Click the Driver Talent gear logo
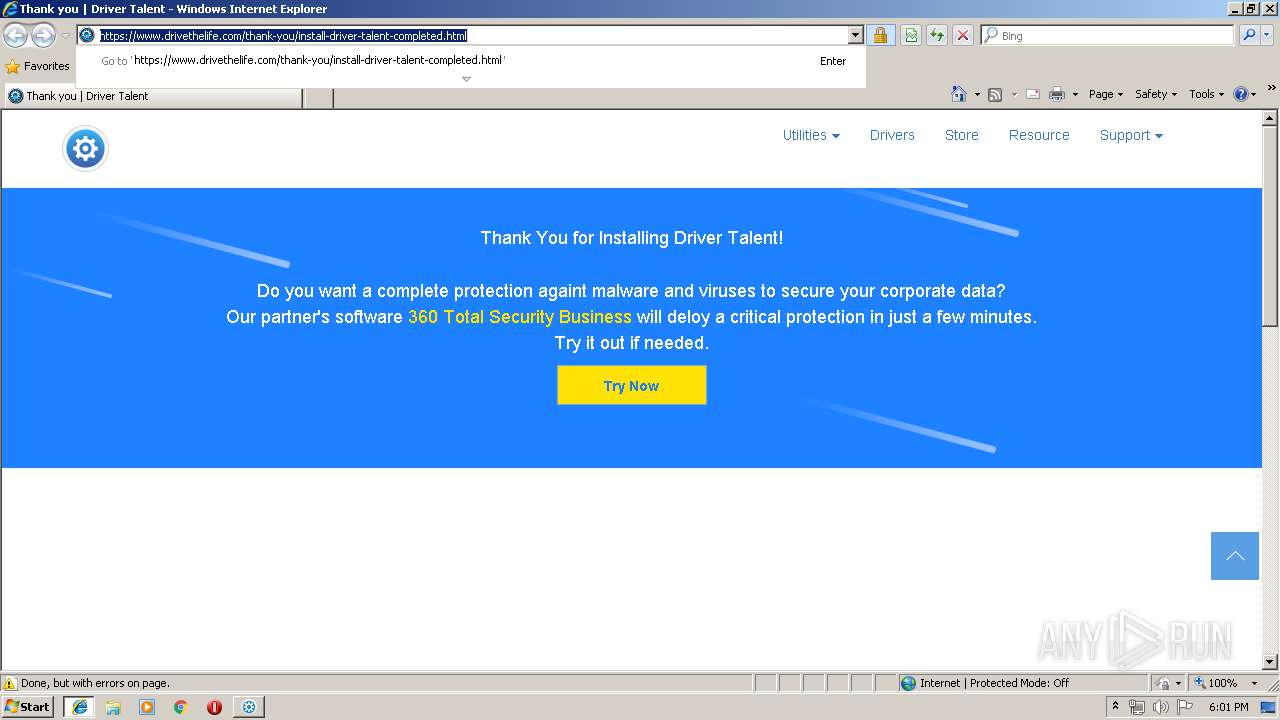Screen dimensions: 1280x720 click(85, 149)
